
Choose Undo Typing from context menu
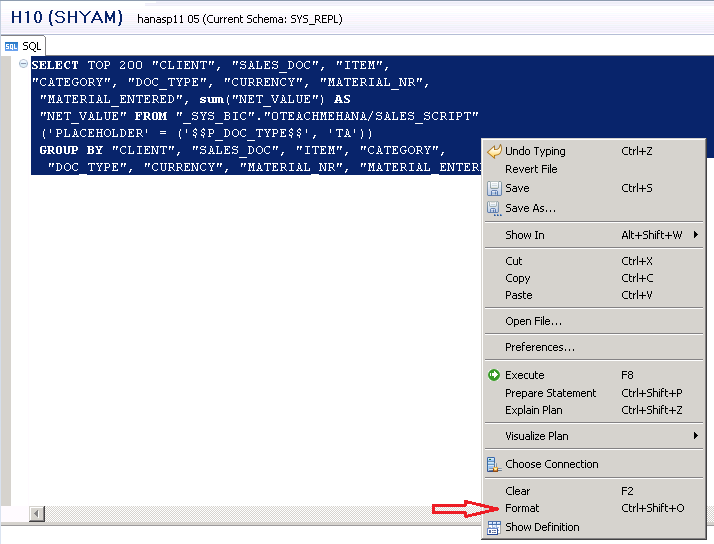click(594, 151)
